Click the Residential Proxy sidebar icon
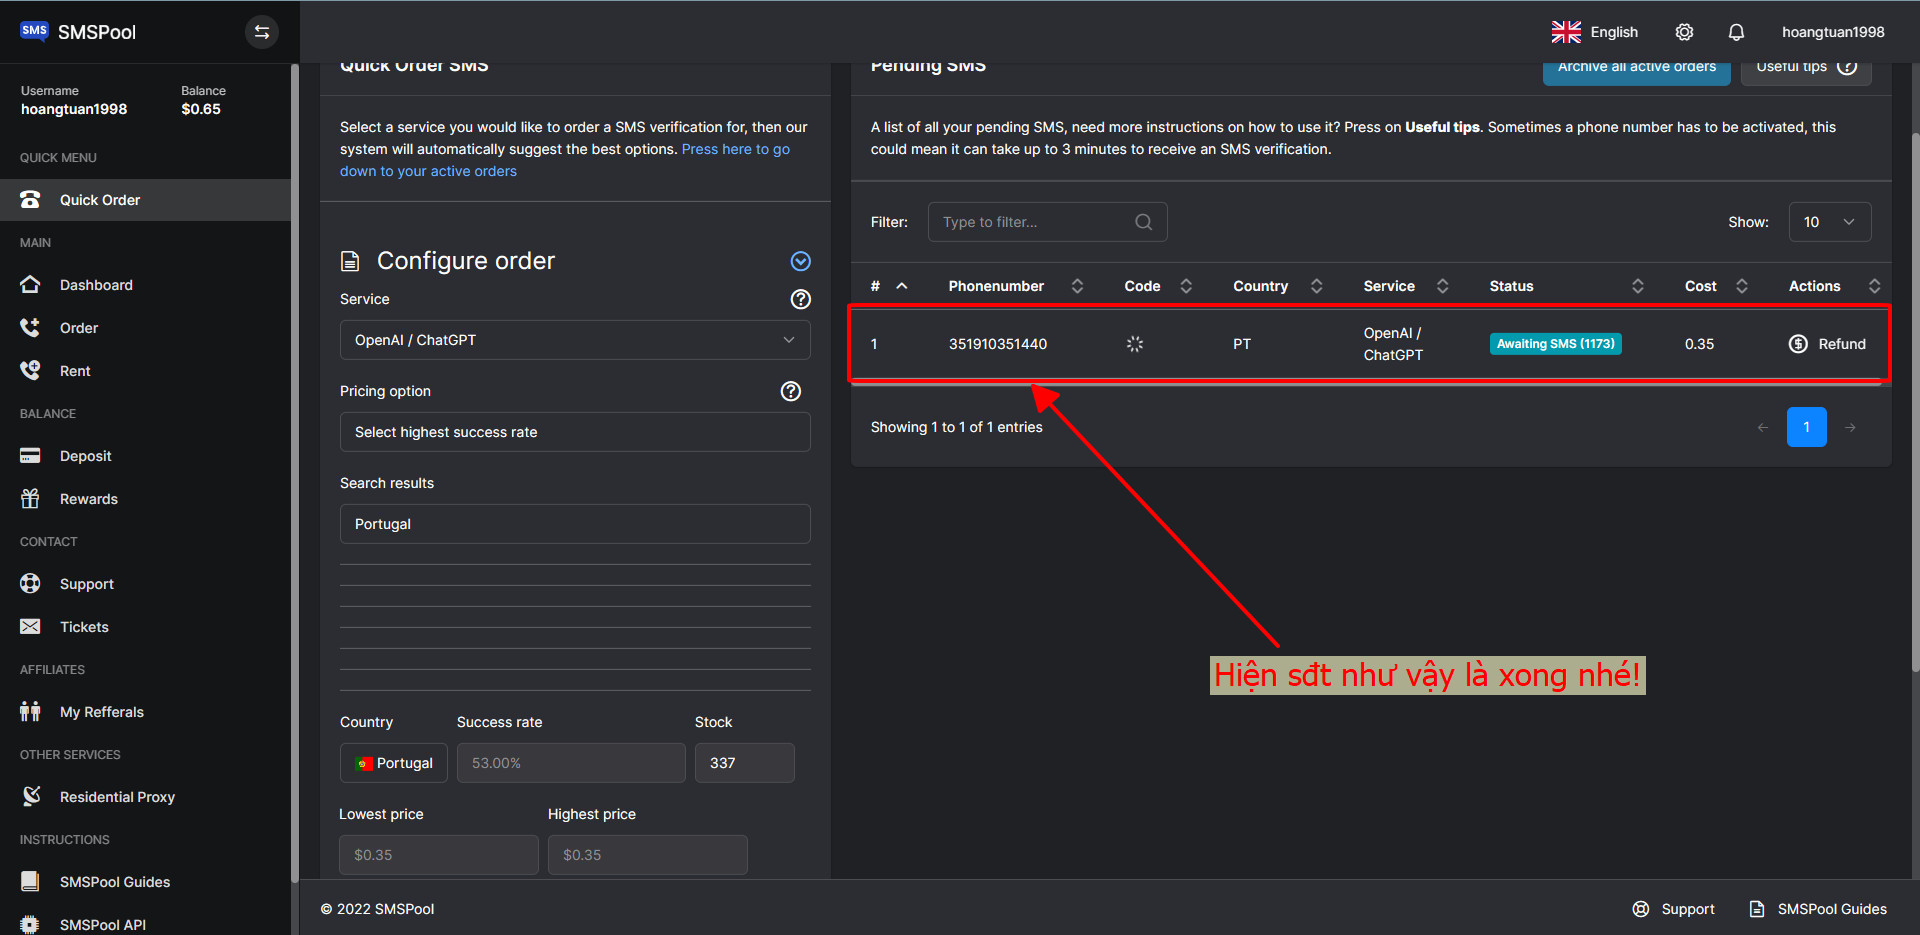The image size is (1920, 935). (31, 796)
